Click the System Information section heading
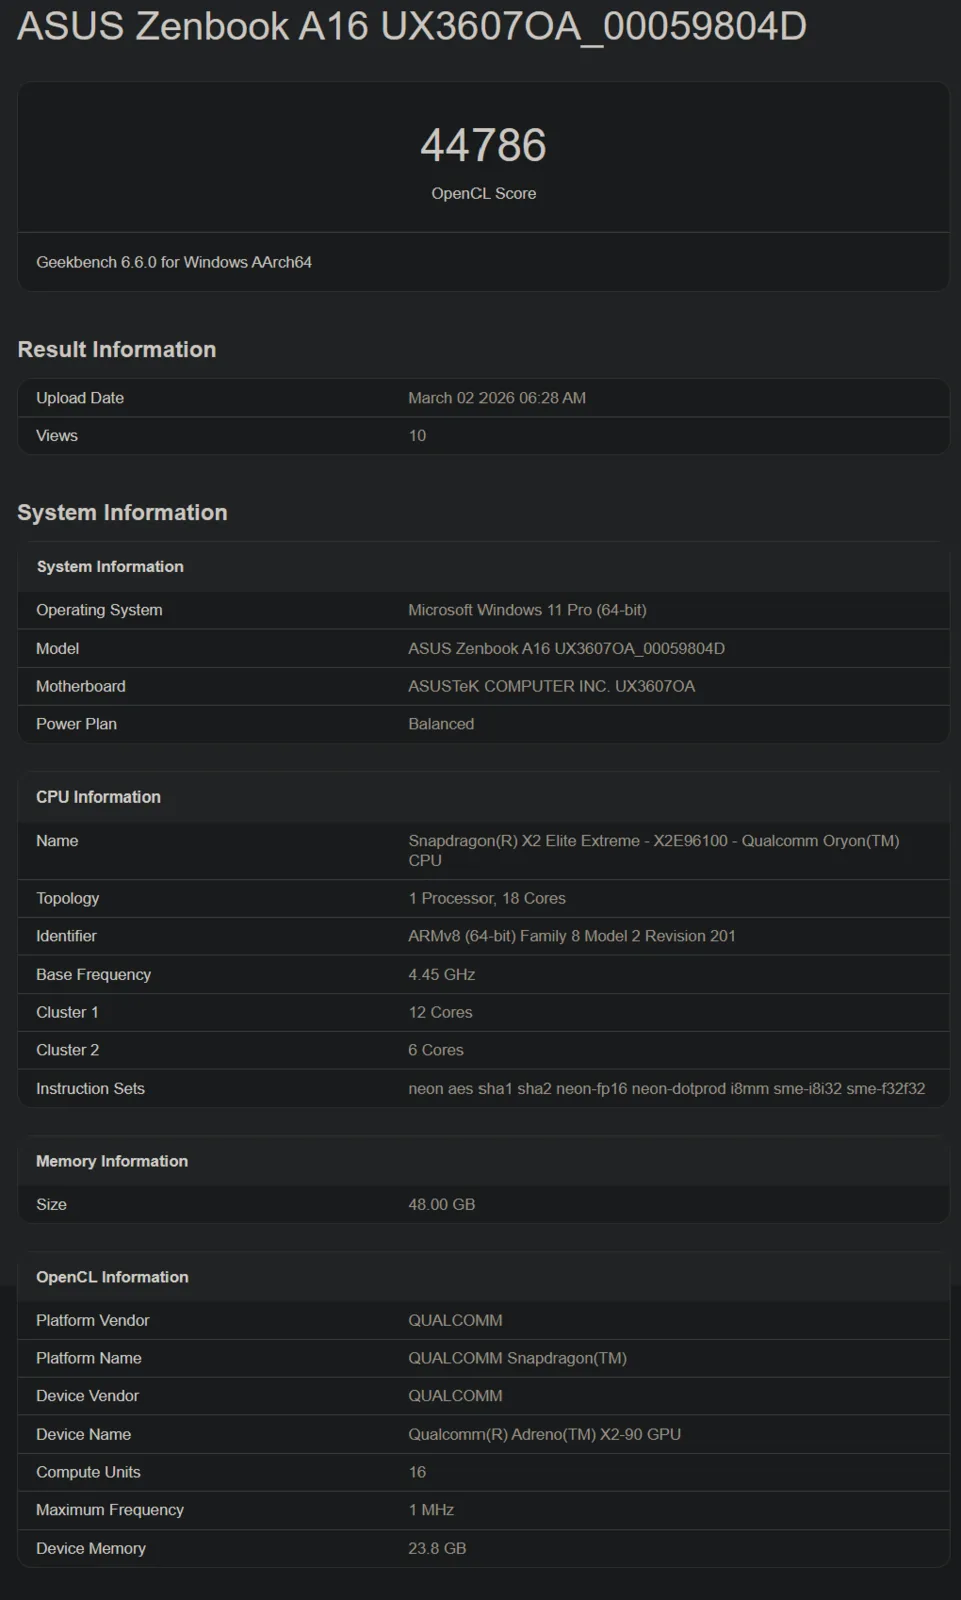 (x=122, y=512)
